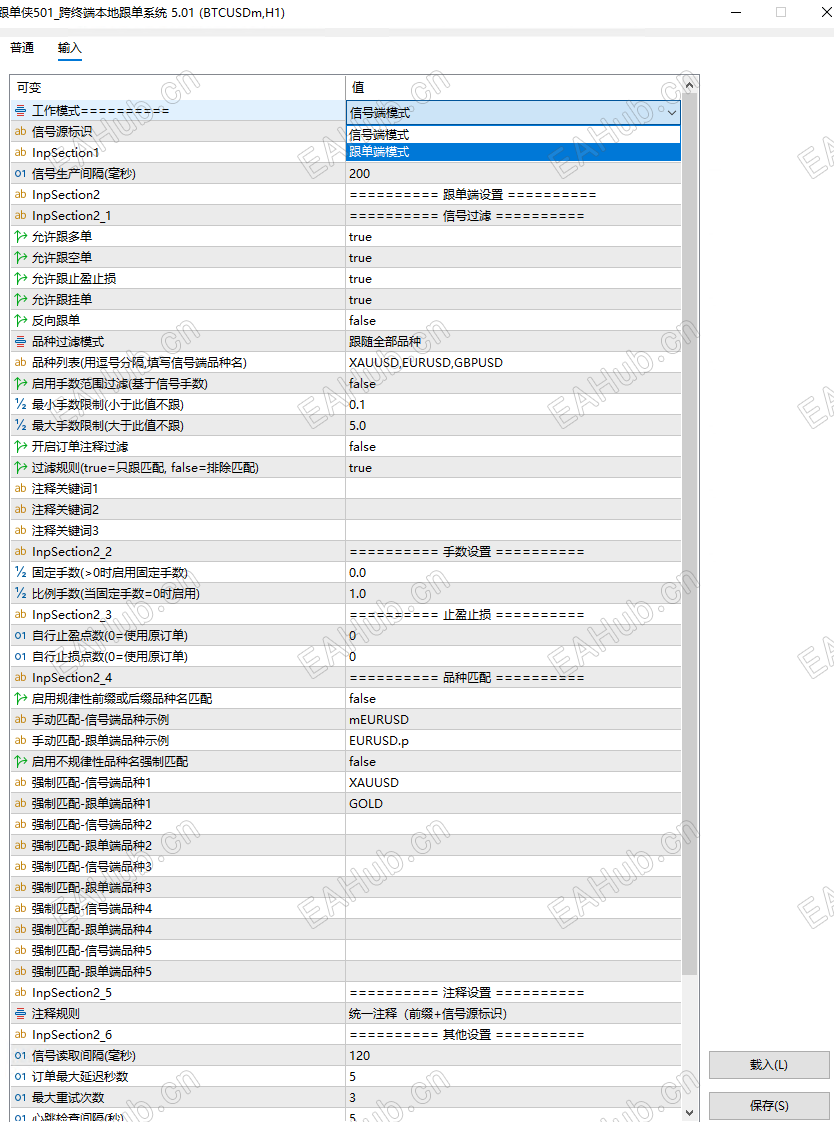834x1122 pixels.
Task: Toggle the 允许跟空单 true value
Action: [513, 258]
